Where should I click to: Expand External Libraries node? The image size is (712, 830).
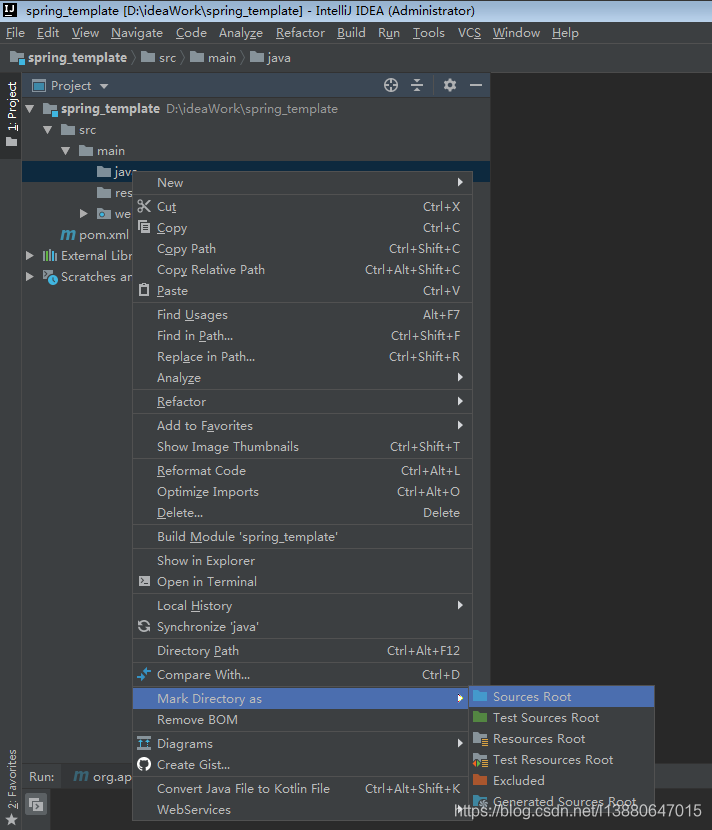[x=30, y=256]
